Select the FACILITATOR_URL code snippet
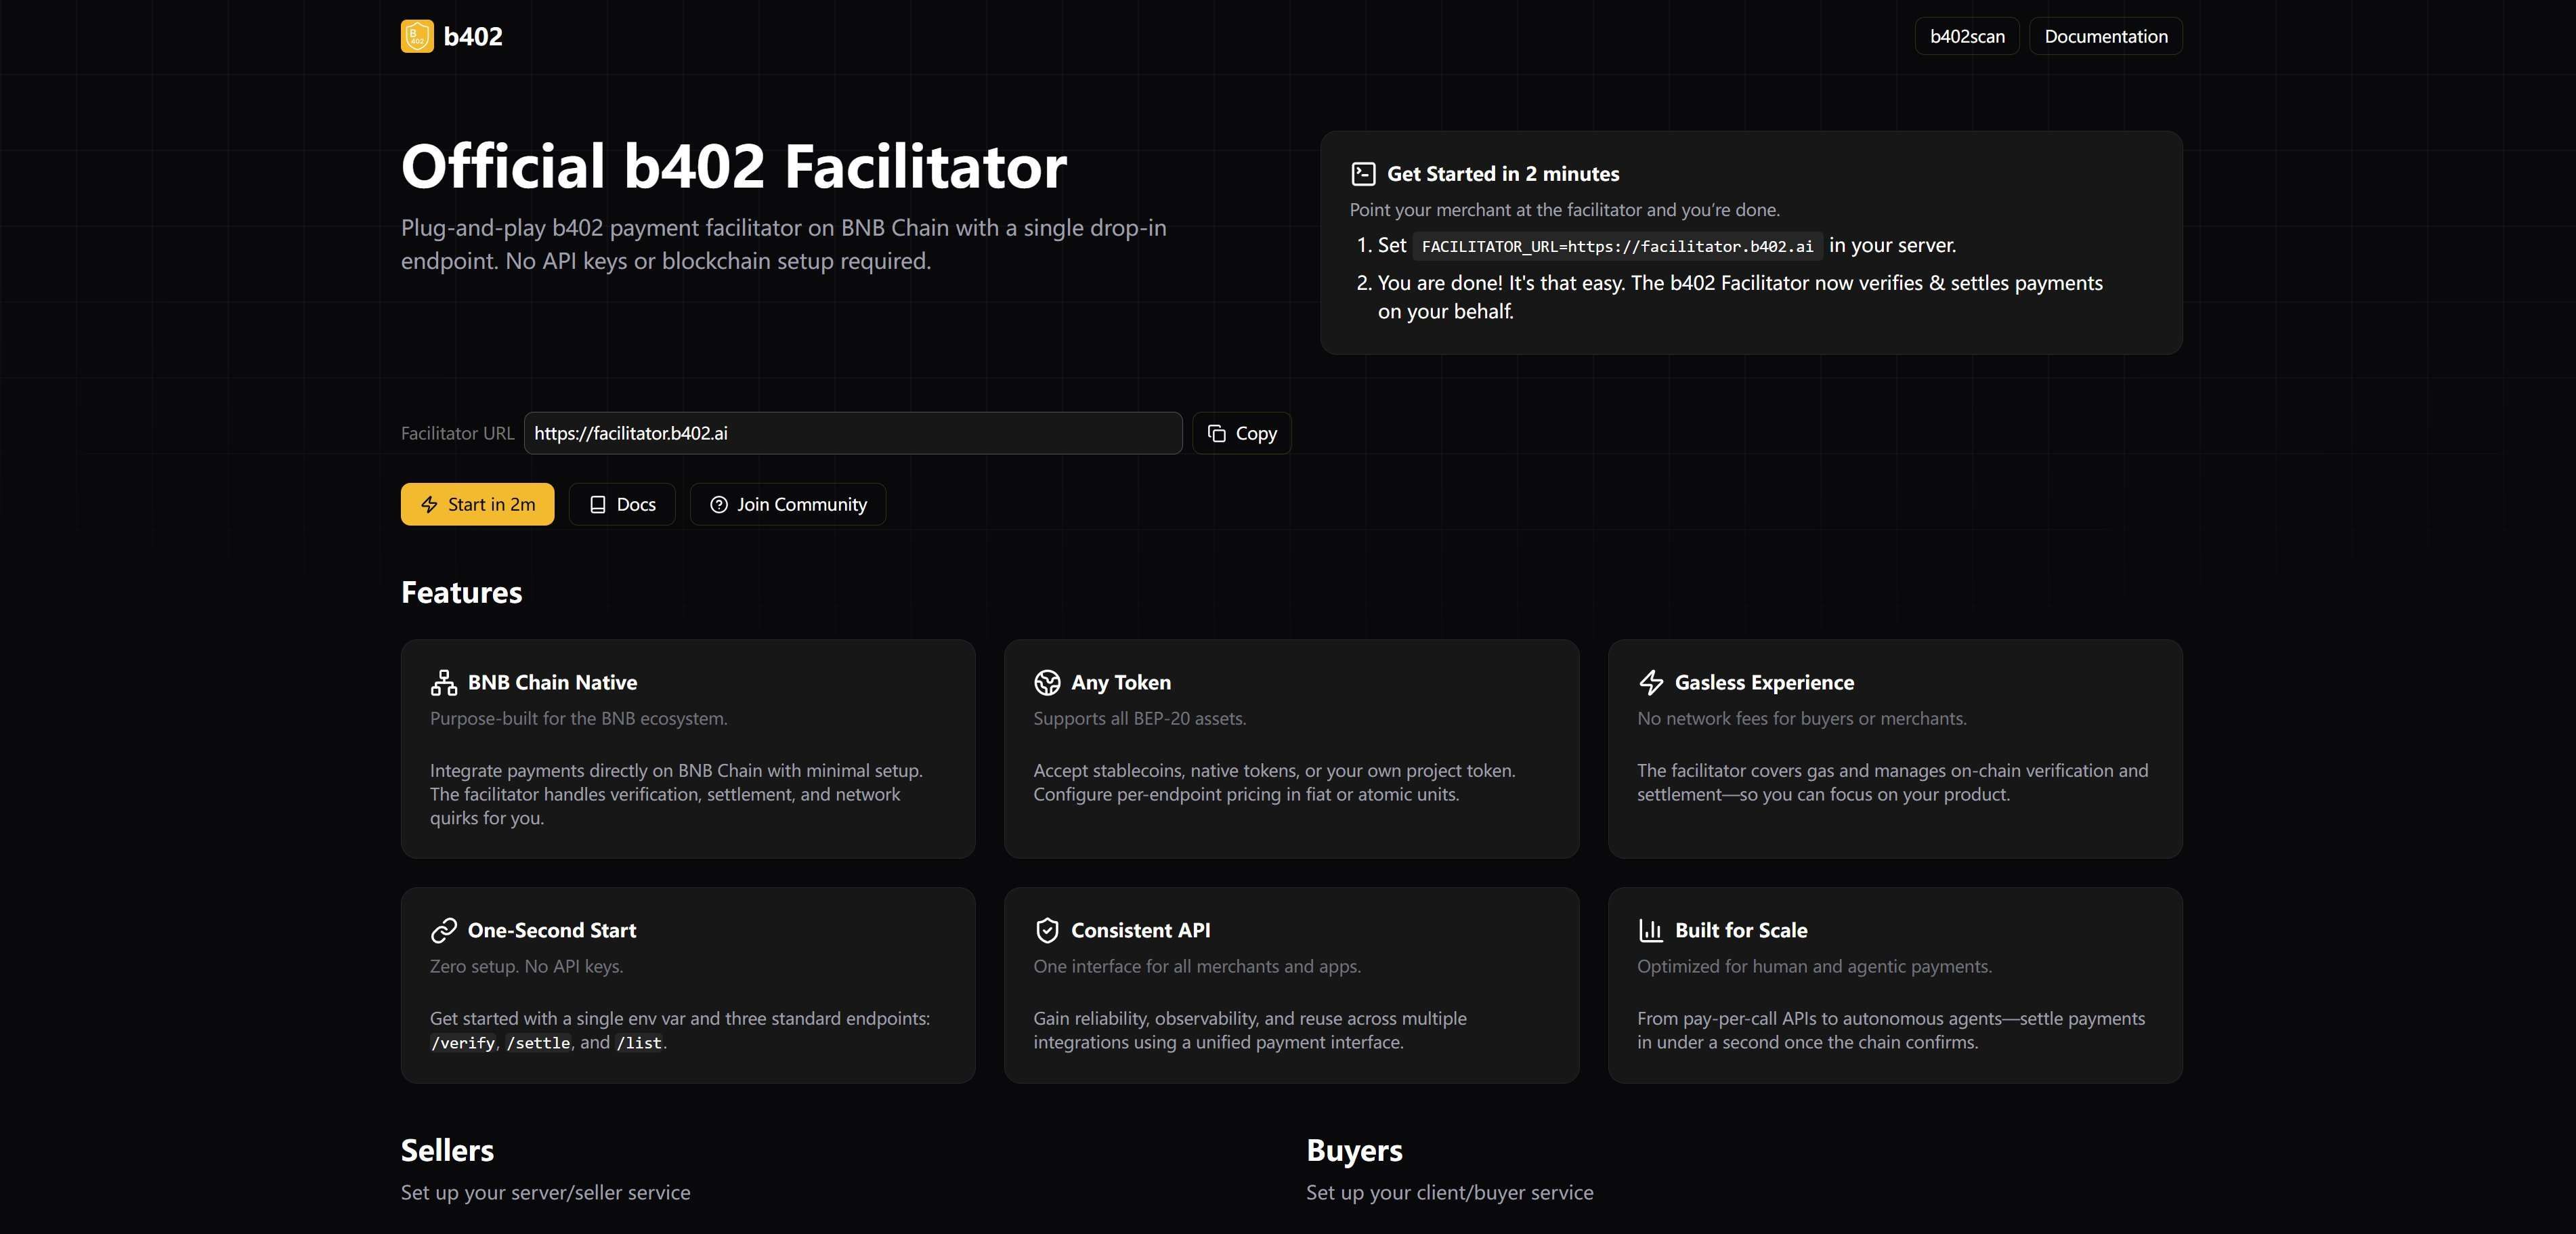This screenshot has width=2576, height=1234. click(x=1618, y=245)
